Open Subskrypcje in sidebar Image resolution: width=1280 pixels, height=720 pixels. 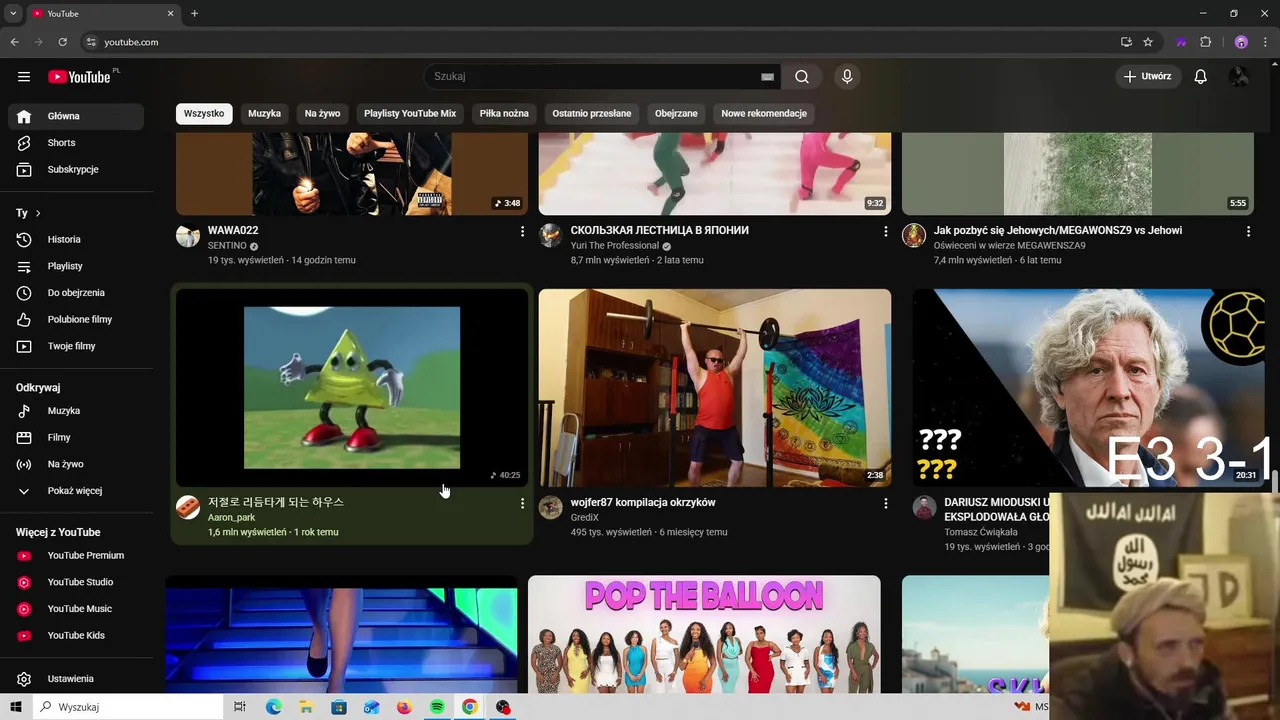pos(76,170)
